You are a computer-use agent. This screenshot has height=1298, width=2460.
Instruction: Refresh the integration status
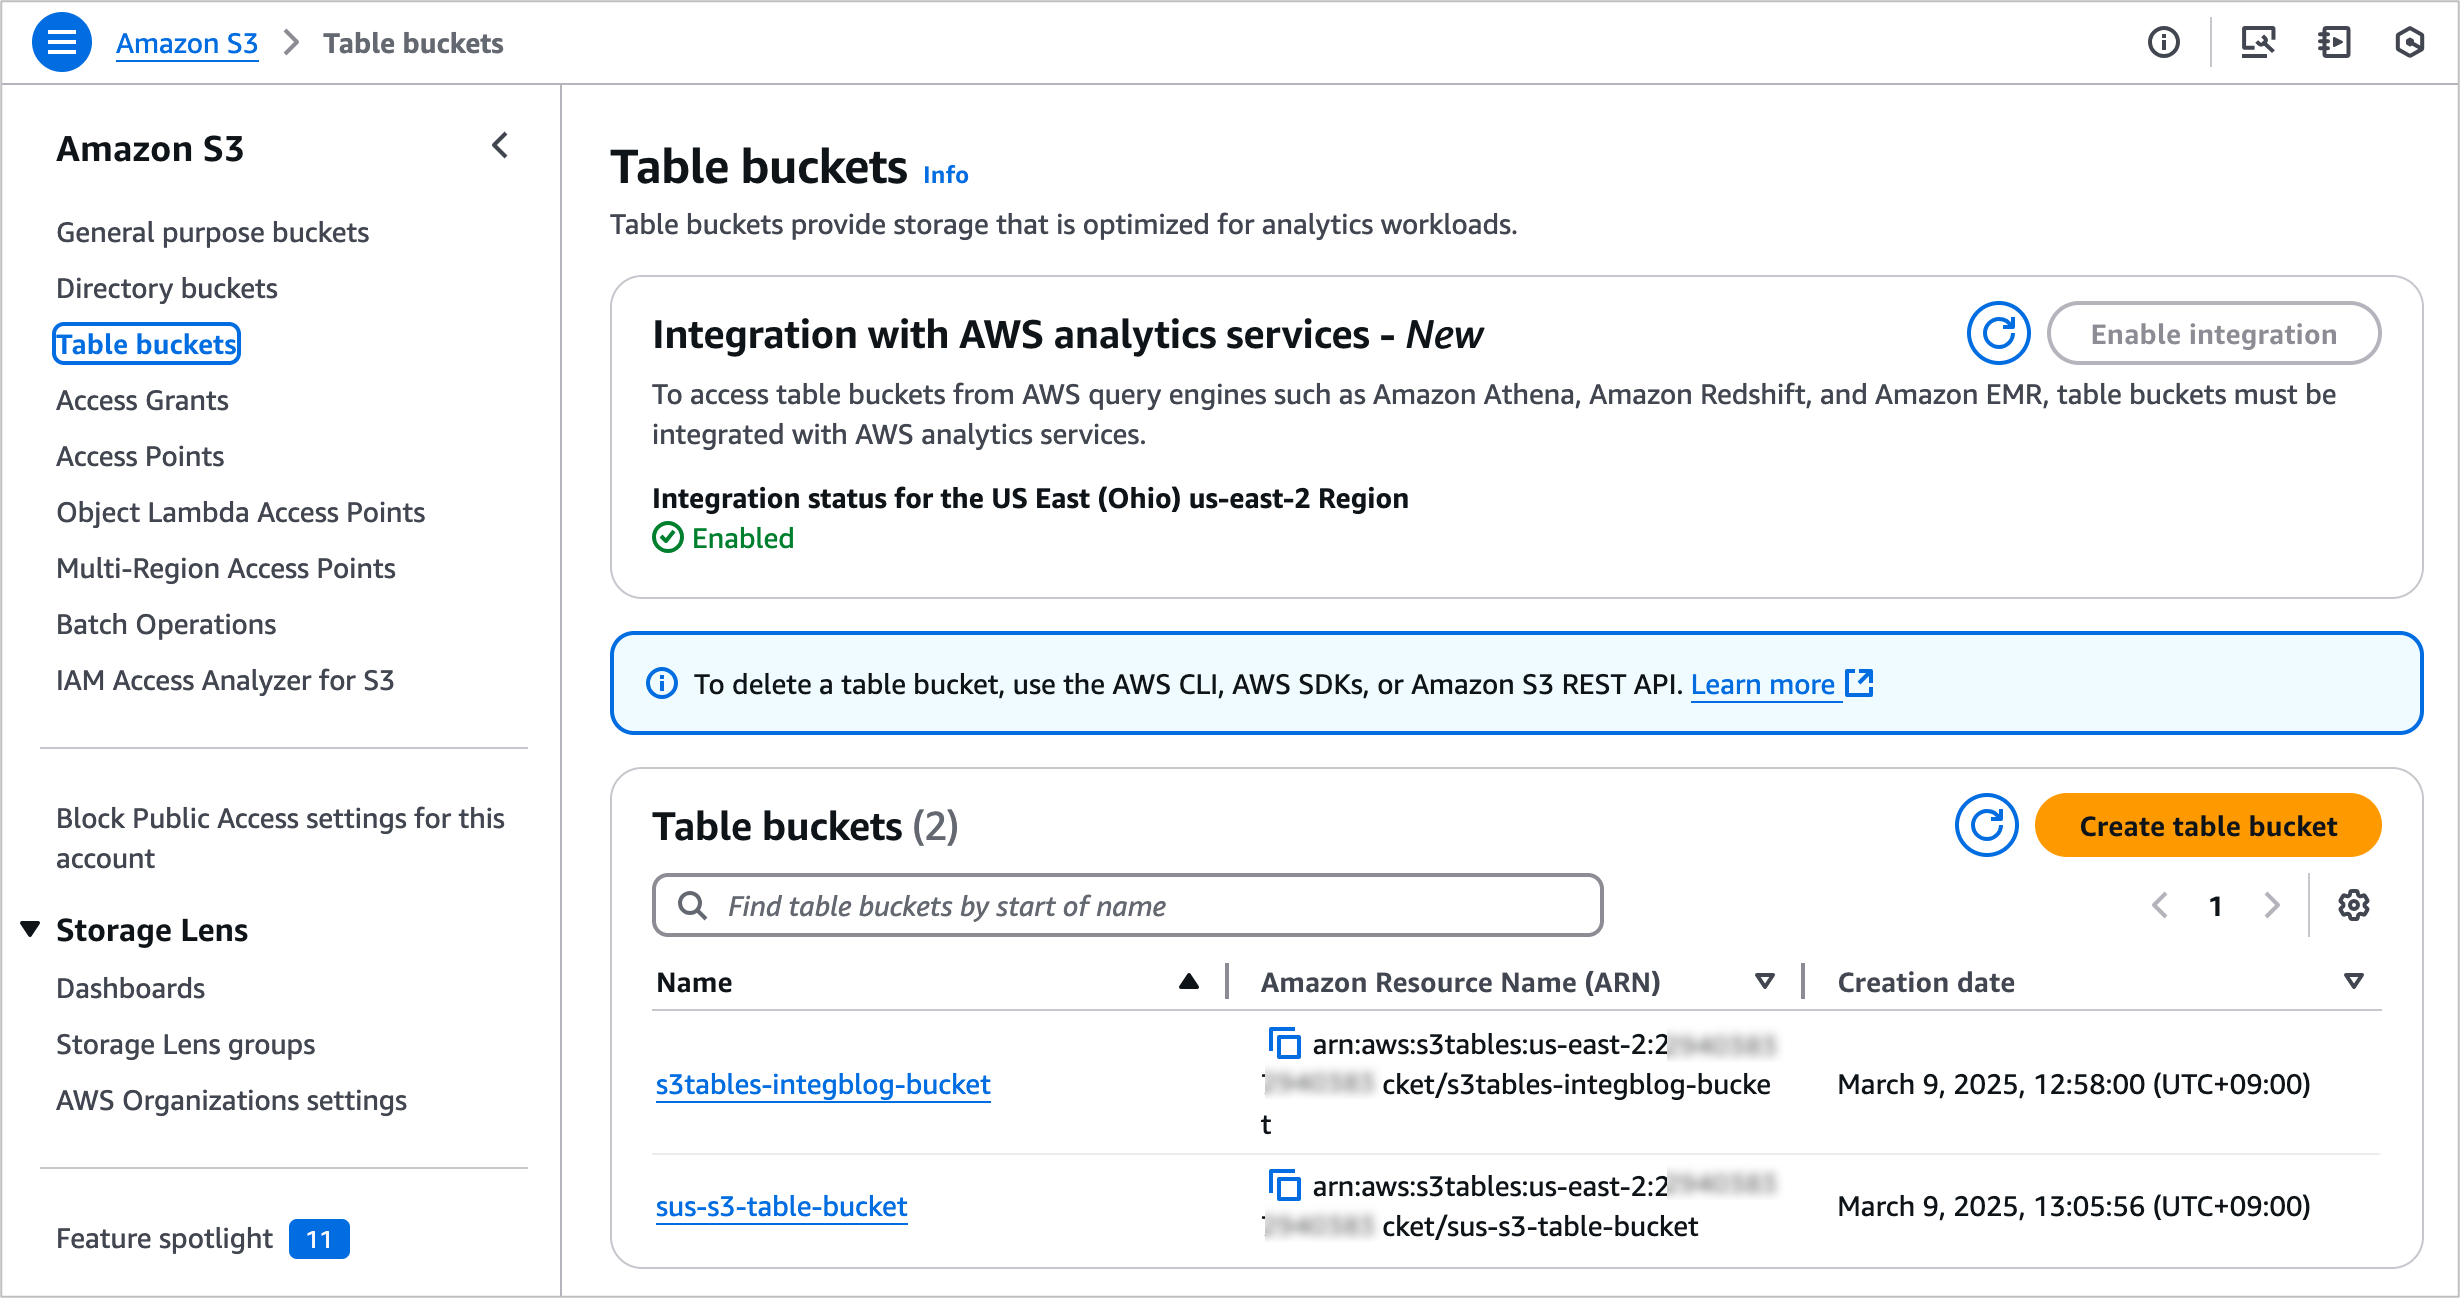1998,333
